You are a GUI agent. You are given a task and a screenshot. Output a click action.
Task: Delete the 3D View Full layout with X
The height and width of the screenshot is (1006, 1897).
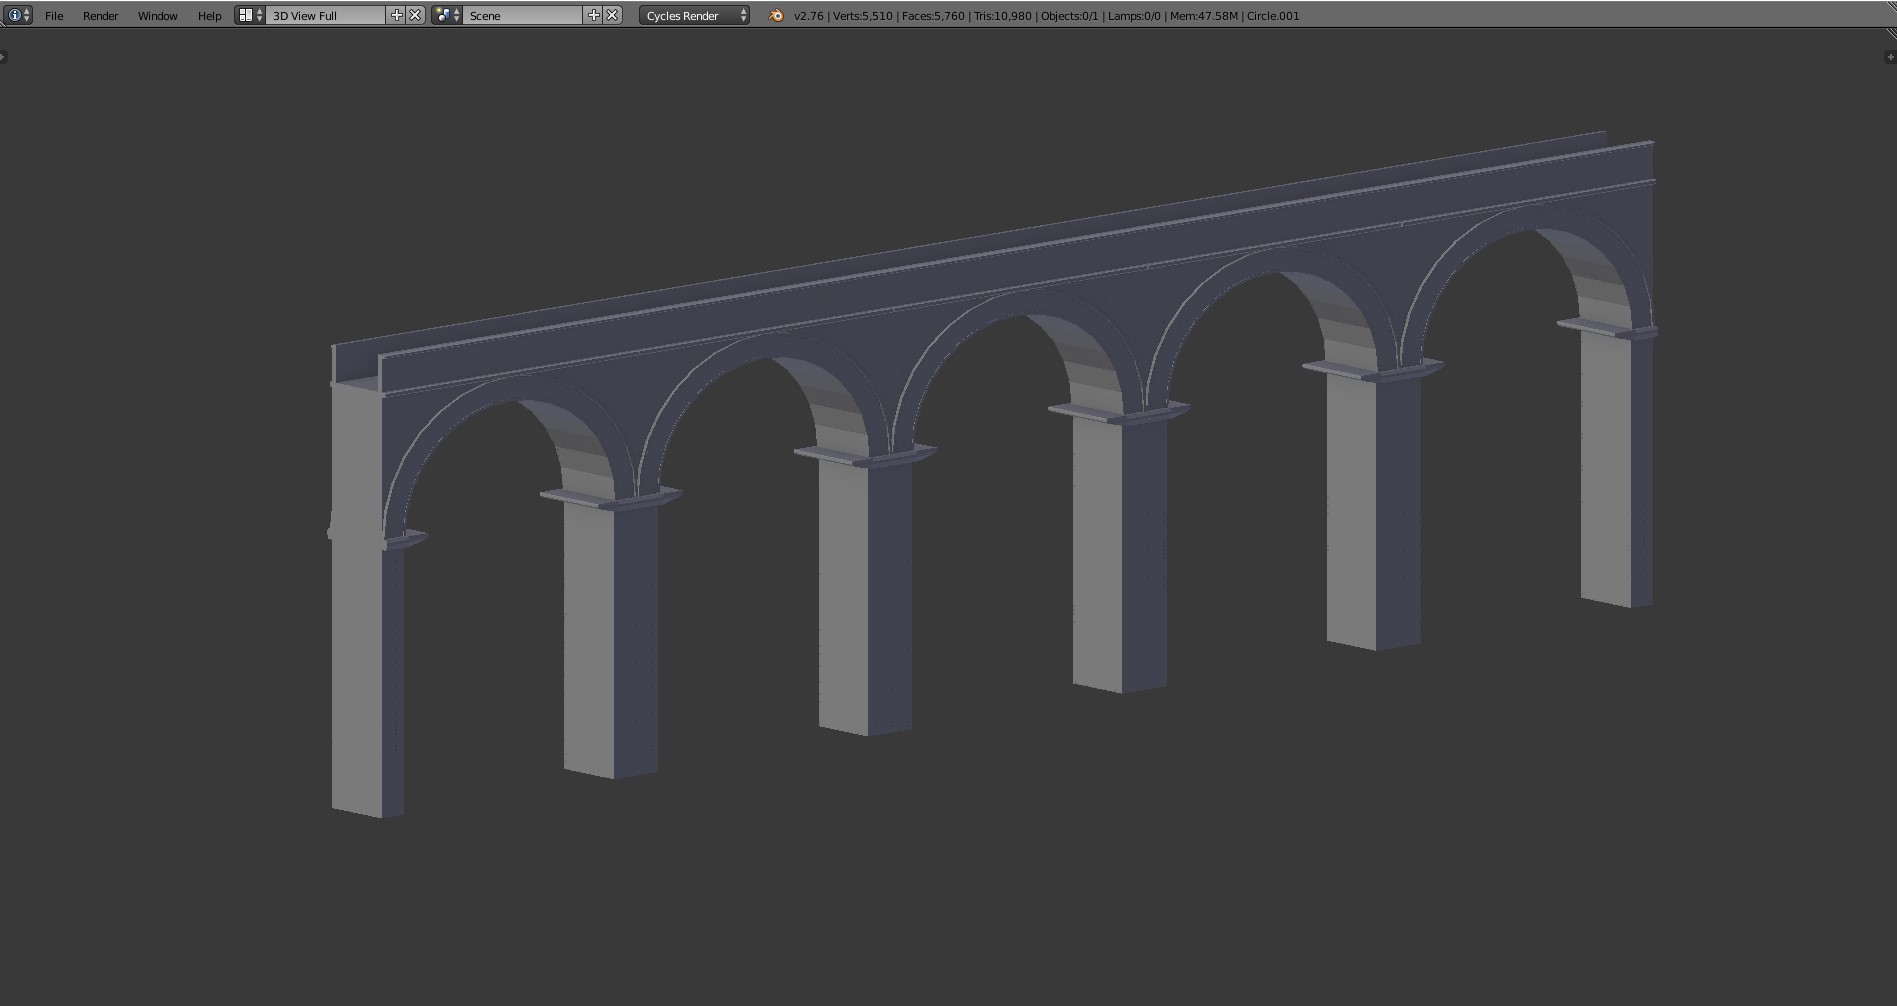pyautogui.click(x=414, y=15)
